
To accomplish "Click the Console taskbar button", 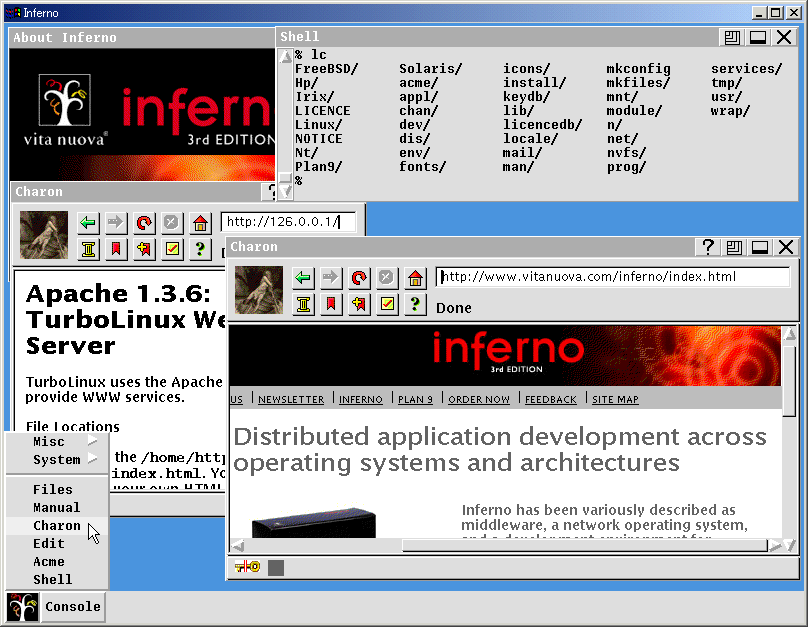I will point(72,606).
